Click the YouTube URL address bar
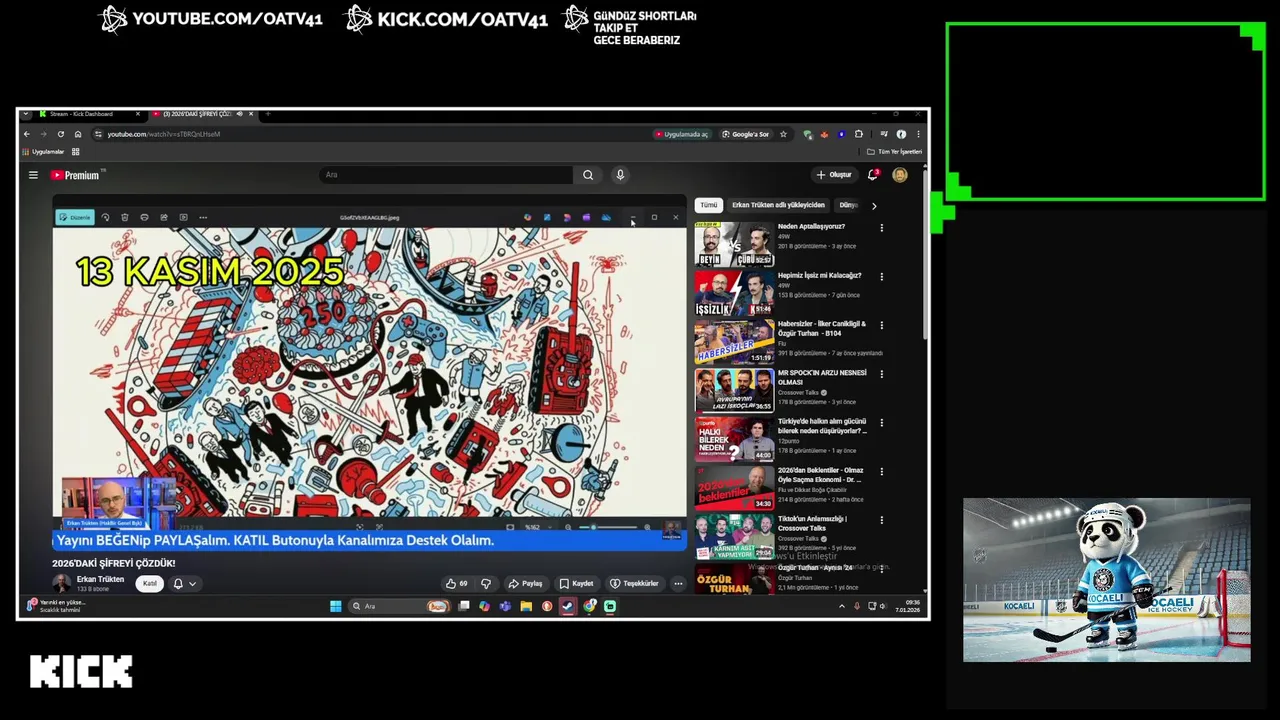Image resolution: width=1280 pixels, height=720 pixels. pyautogui.click(x=370, y=134)
